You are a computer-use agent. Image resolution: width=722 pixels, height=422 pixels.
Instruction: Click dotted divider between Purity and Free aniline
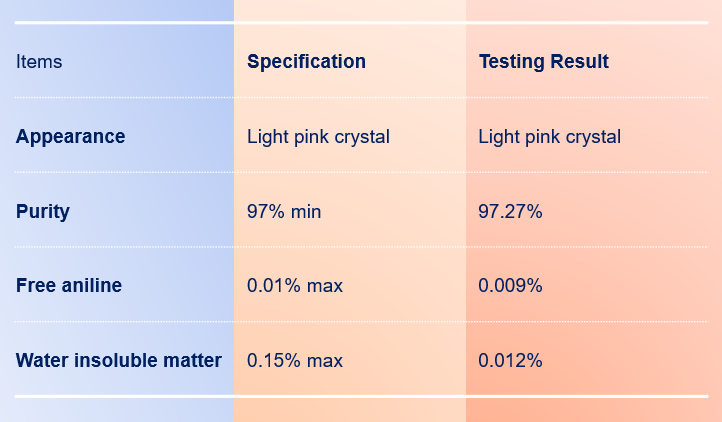(361, 247)
